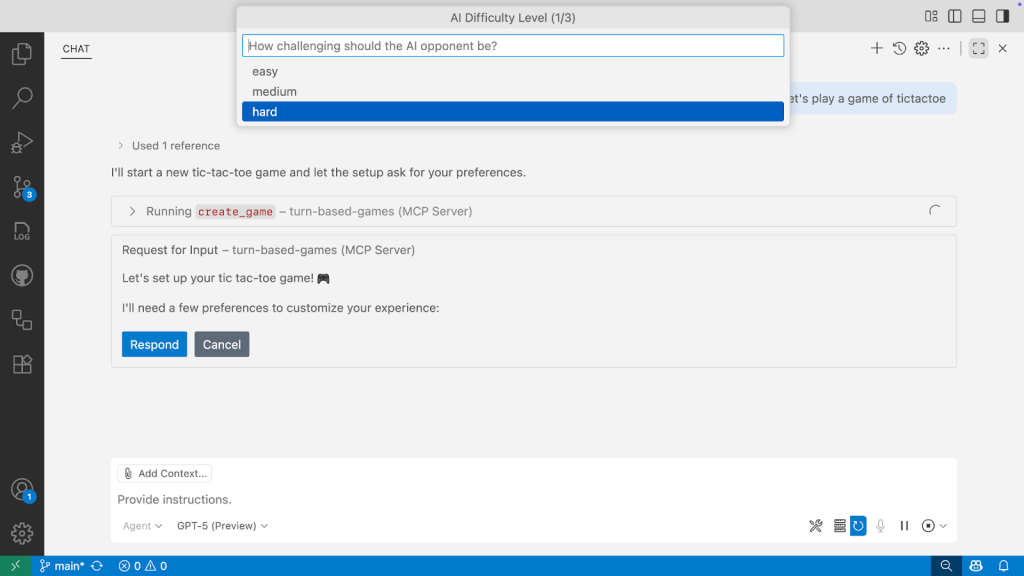Click Respond button
This screenshot has height=576, width=1024.
pos(154,344)
